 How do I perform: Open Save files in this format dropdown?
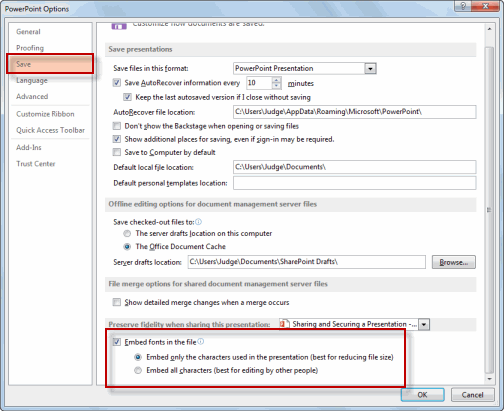(370, 69)
